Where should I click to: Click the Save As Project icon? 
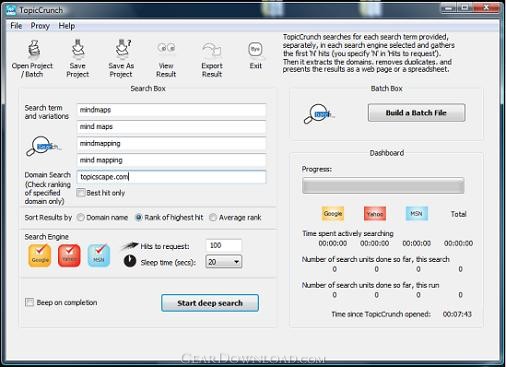[123, 49]
